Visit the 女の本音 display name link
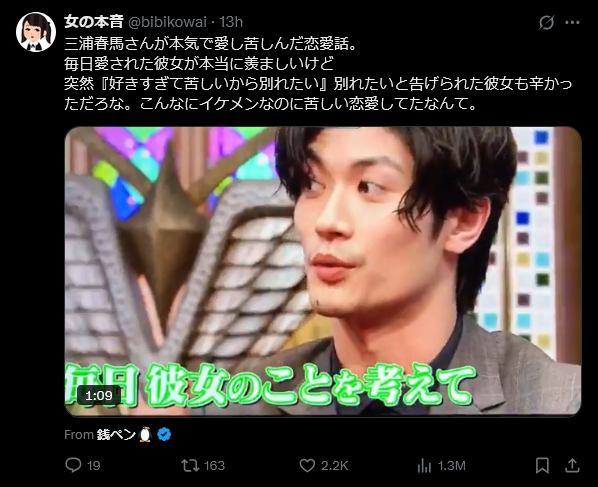This screenshot has width=598, height=487. click(x=94, y=22)
